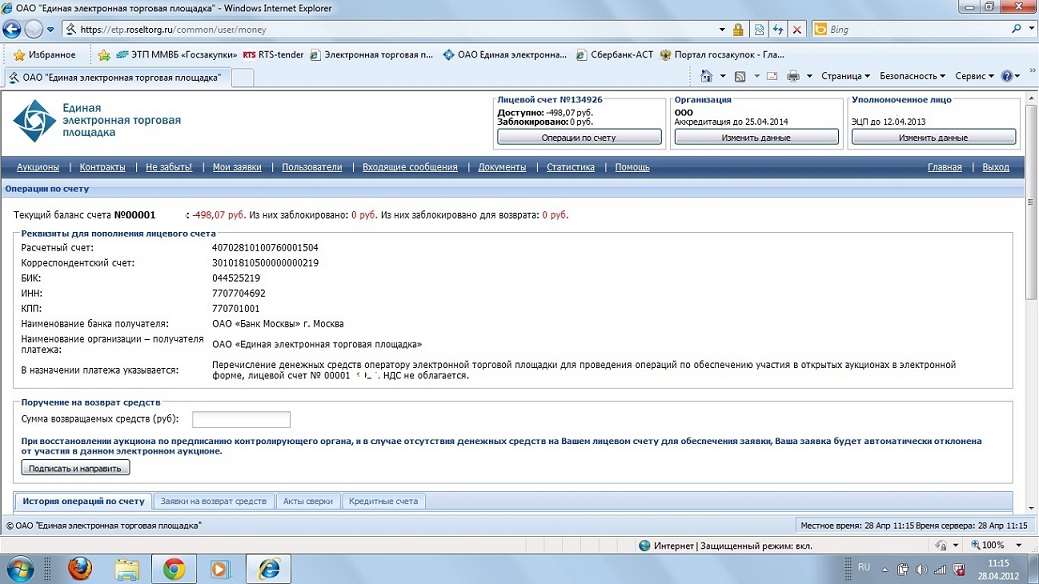The width and height of the screenshot is (1039, 584).
Task: Click the refresh page icon
Action: tap(778, 30)
